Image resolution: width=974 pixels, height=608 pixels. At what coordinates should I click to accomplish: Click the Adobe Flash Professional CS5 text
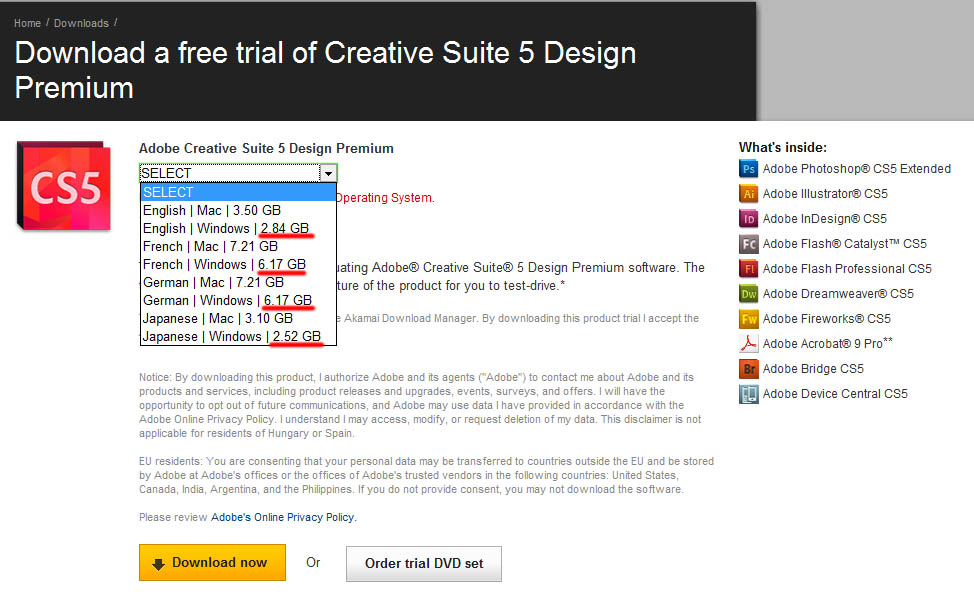click(x=847, y=269)
